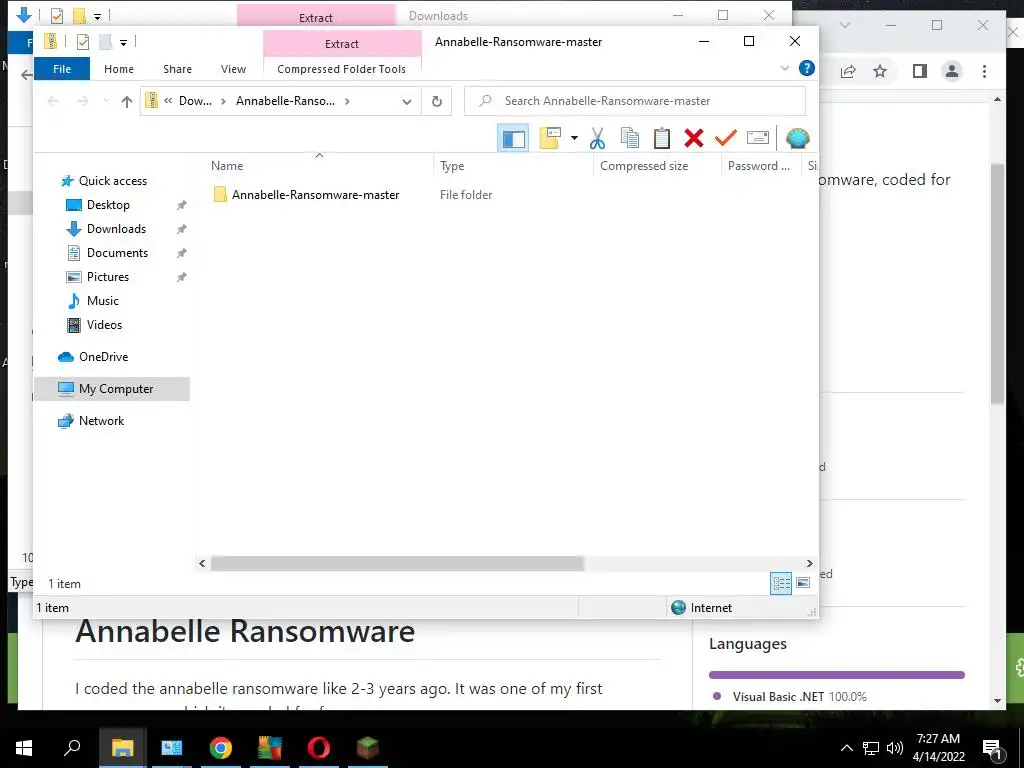Open Downloads in the navigation pane
Image resolution: width=1024 pixels, height=768 pixels.
tap(116, 229)
